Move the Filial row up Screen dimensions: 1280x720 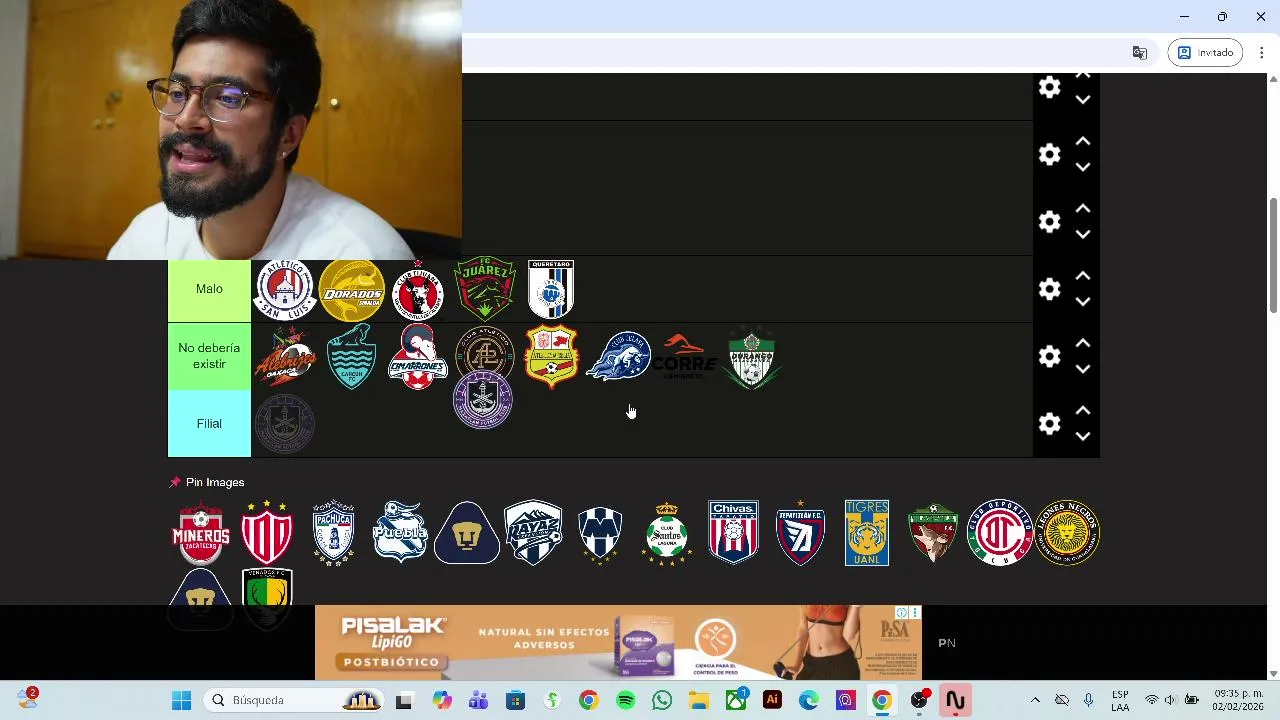point(1083,410)
